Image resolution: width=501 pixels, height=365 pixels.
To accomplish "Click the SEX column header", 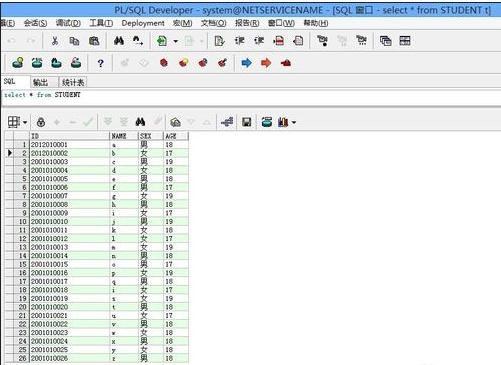I will point(150,136).
